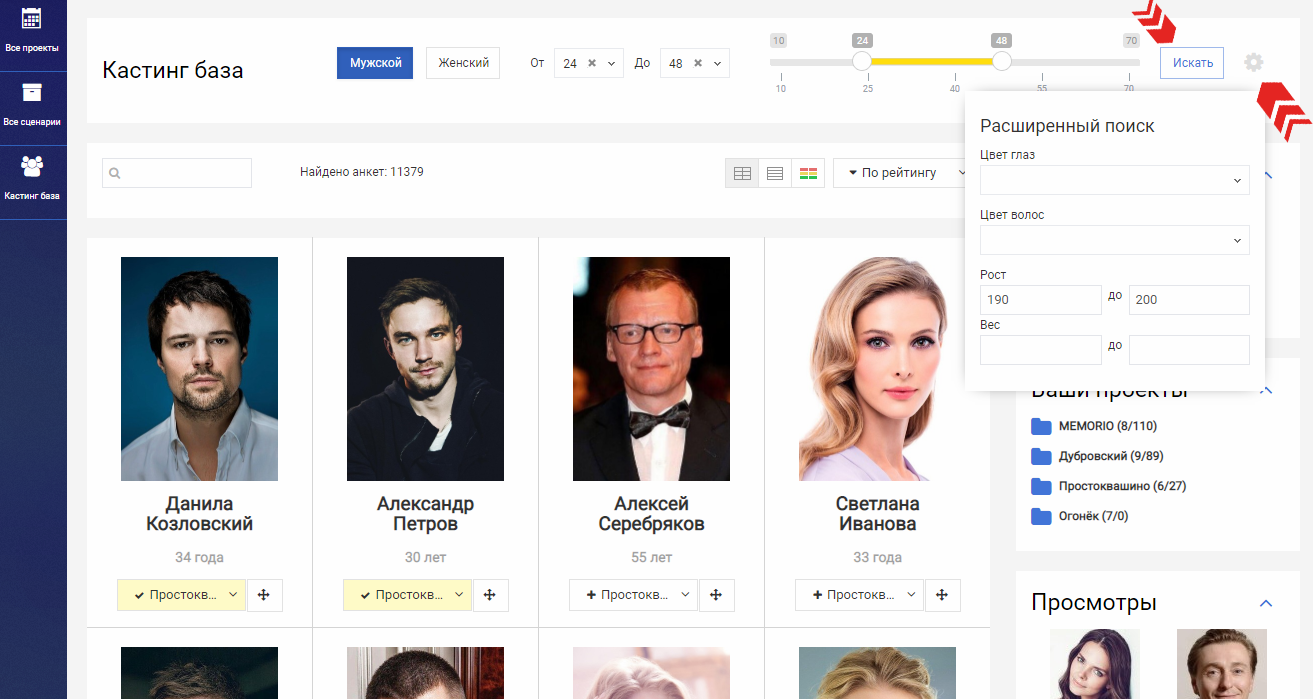Screen dimensions: 1313x699
Task: Open Цвет глаз dropdown
Action: pos(1114,180)
